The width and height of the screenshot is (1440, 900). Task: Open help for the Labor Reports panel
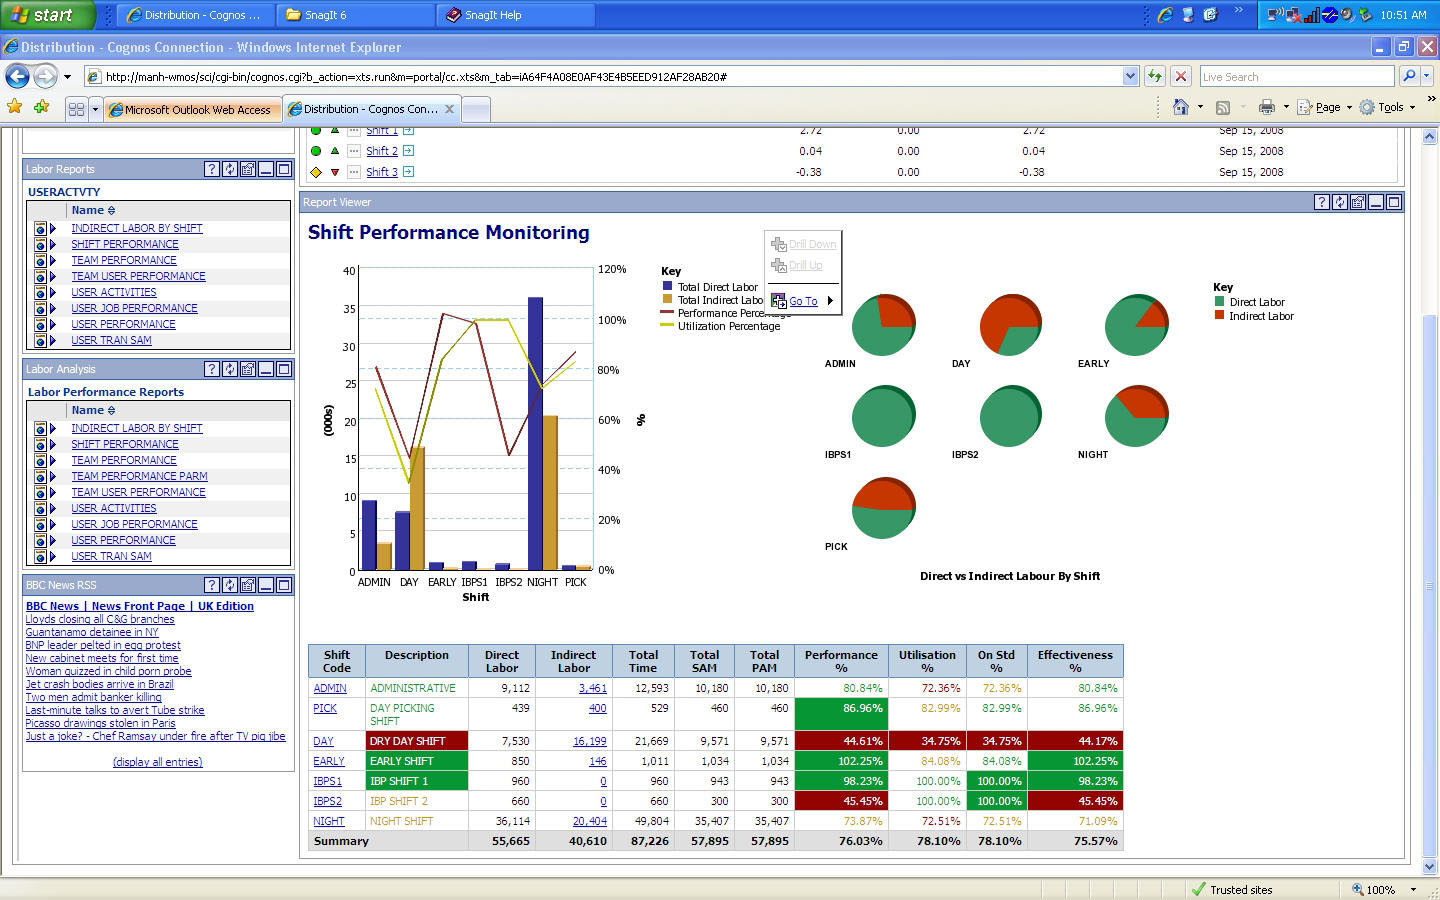pyautogui.click(x=212, y=169)
